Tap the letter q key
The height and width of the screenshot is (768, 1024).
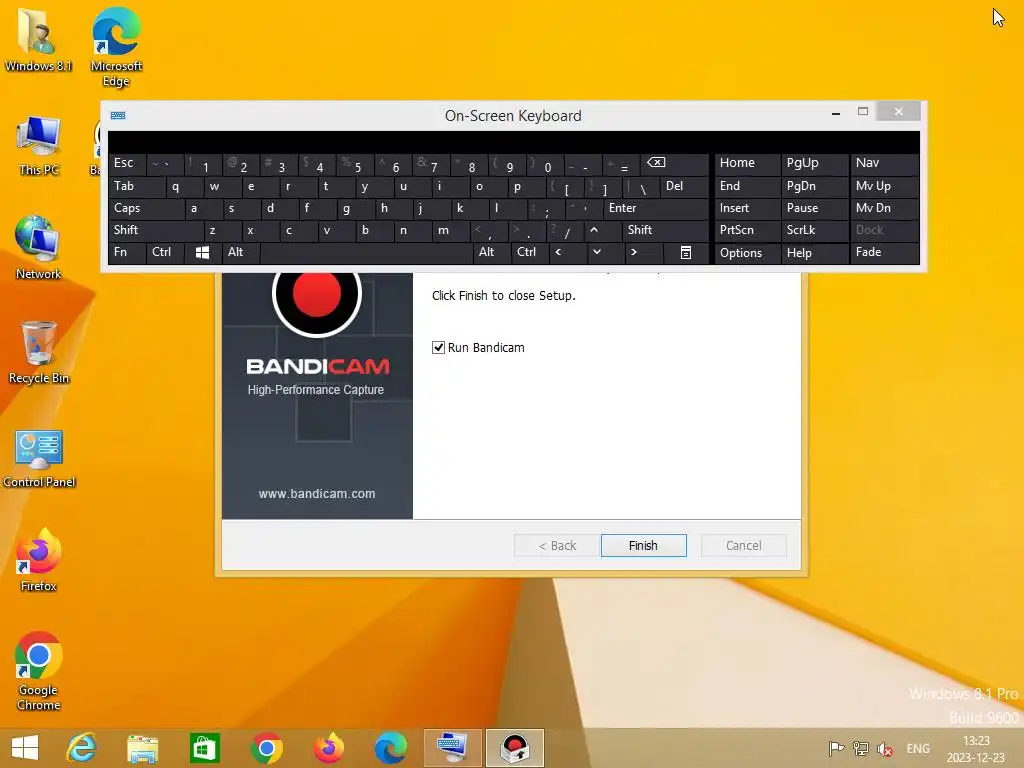coord(184,186)
